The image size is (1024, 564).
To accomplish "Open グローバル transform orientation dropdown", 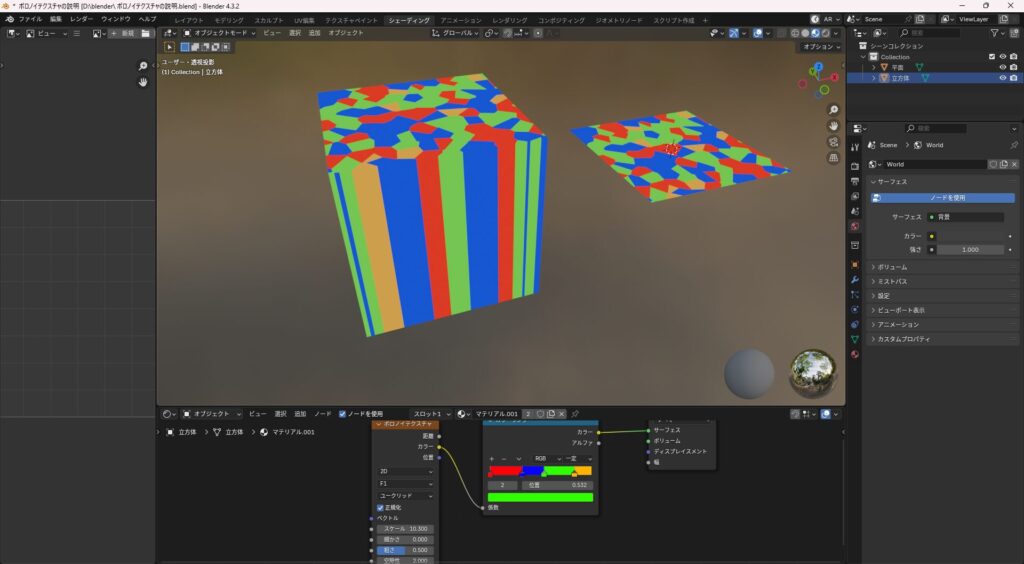I will (x=455, y=33).
